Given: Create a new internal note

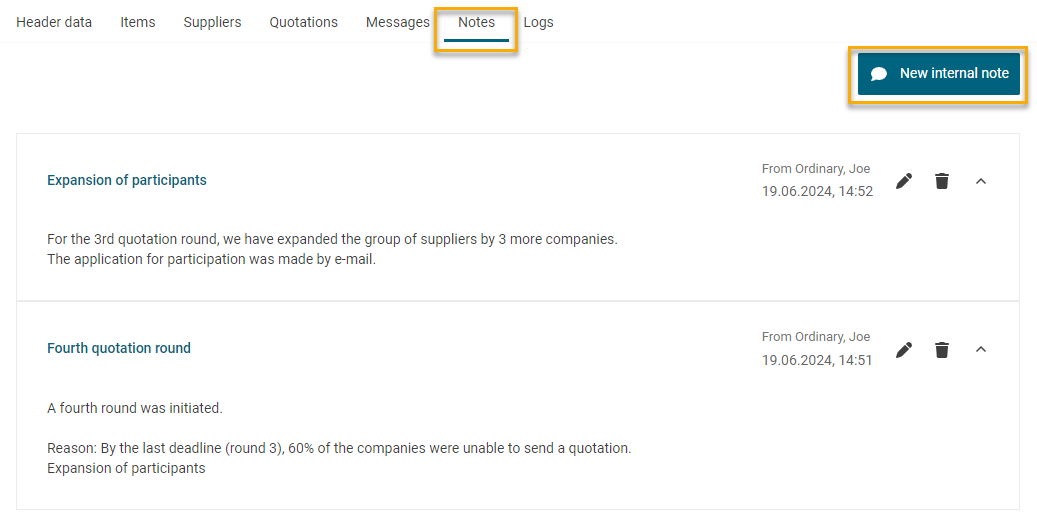Looking at the screenshot, I should click(938, 73).
